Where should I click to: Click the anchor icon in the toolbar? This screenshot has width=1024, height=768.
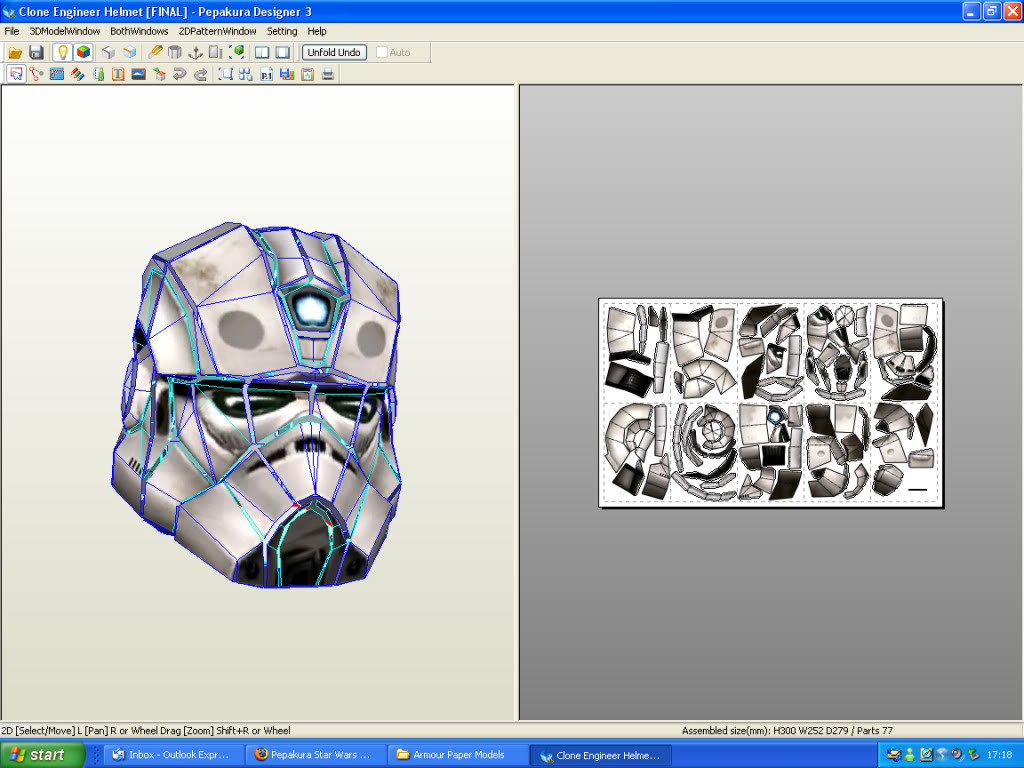coord(195,52)
